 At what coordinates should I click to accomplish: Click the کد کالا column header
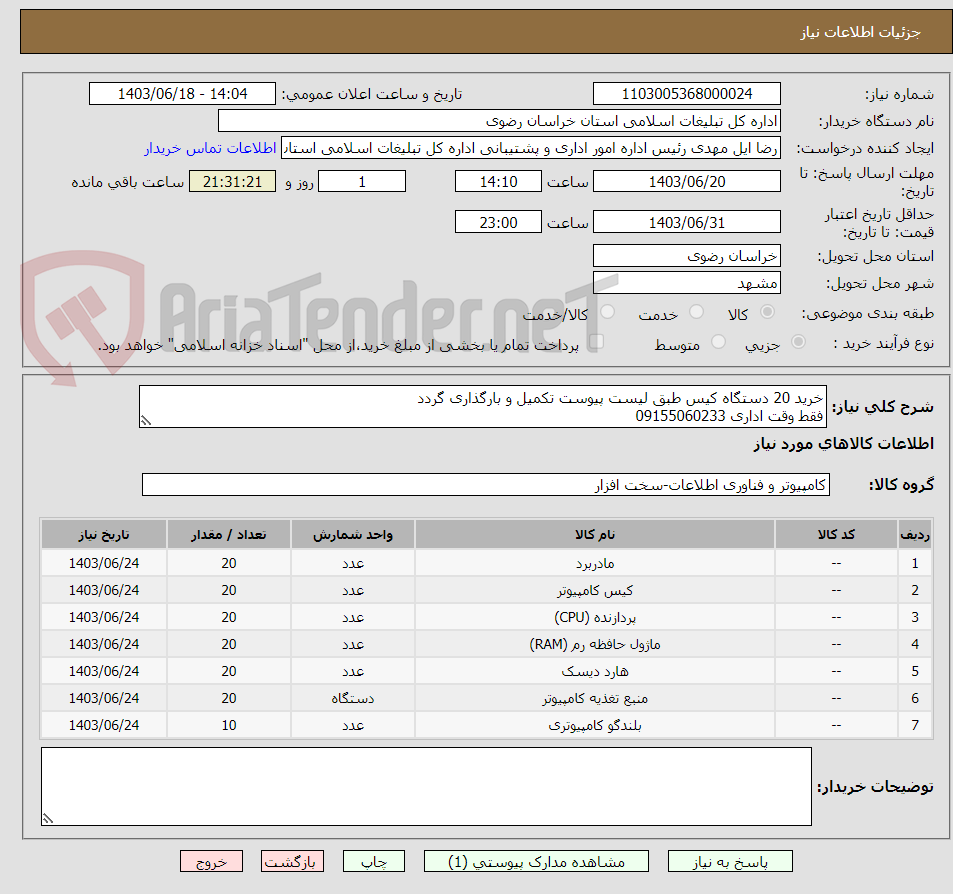836,535
